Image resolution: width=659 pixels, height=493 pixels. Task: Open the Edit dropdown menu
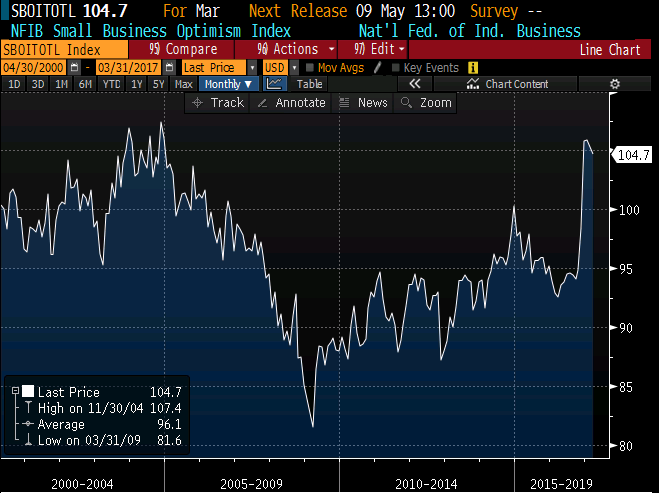click(x=372, y=49)
